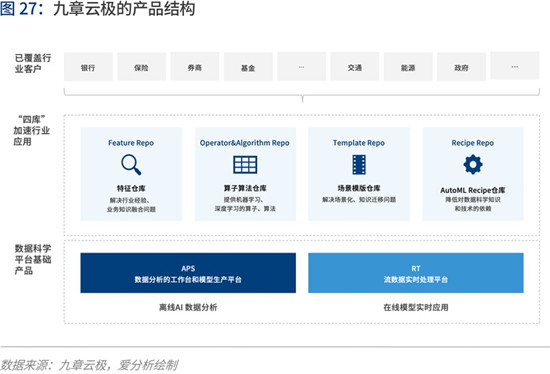Click the Feature Repo magnifying glass icon

[x=131, y=165]
